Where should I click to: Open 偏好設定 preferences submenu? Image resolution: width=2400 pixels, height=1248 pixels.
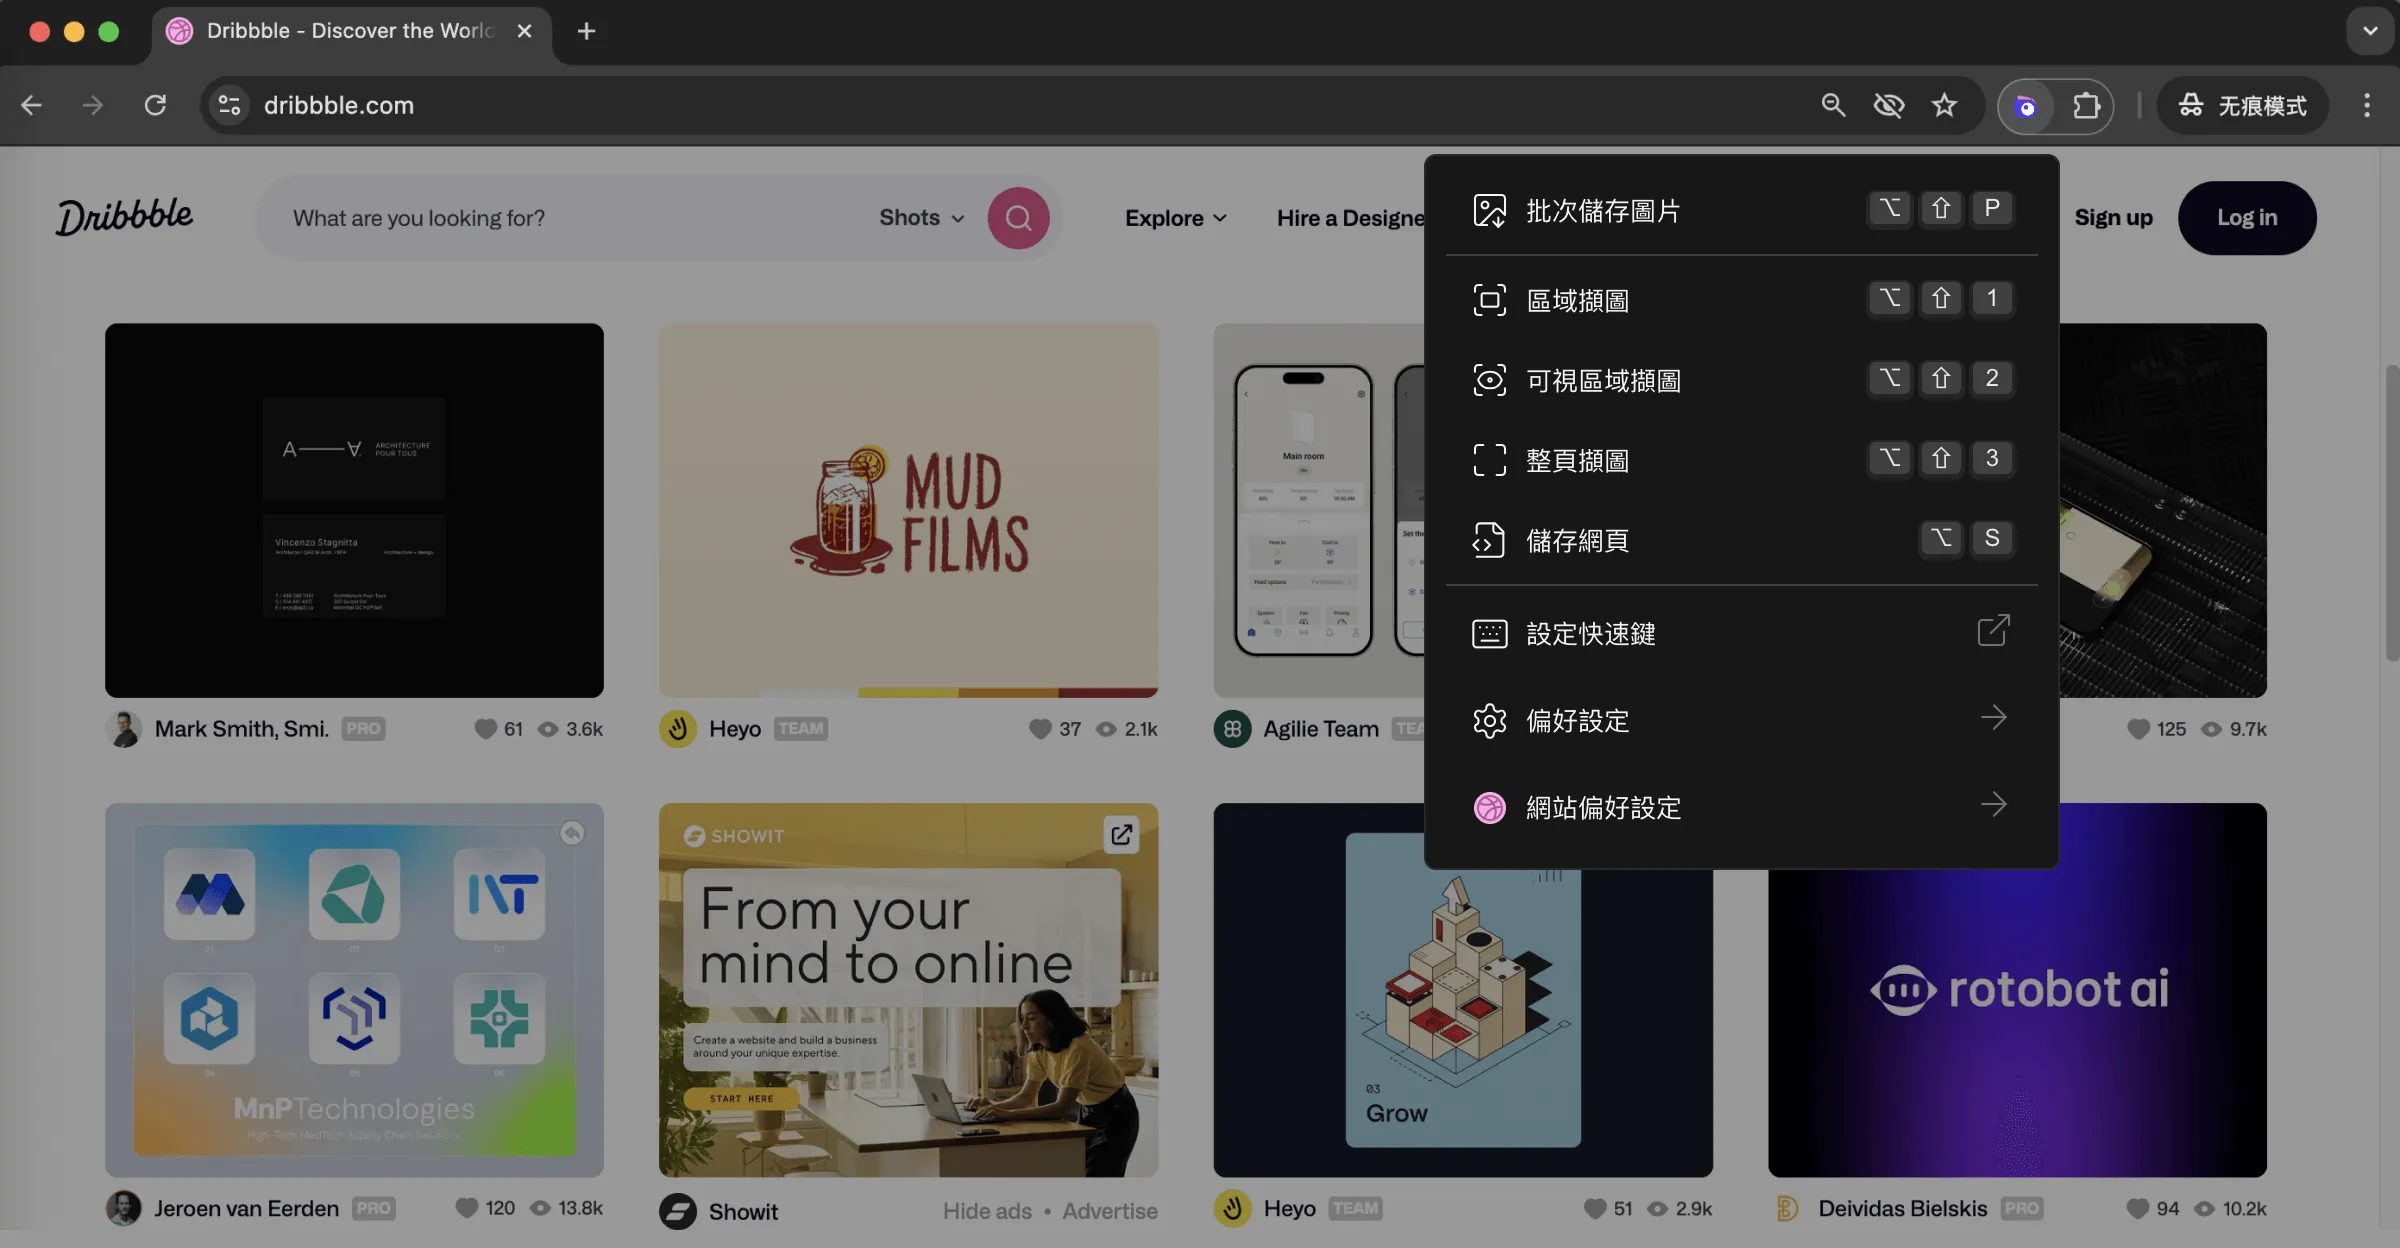tap(1741, 720)
